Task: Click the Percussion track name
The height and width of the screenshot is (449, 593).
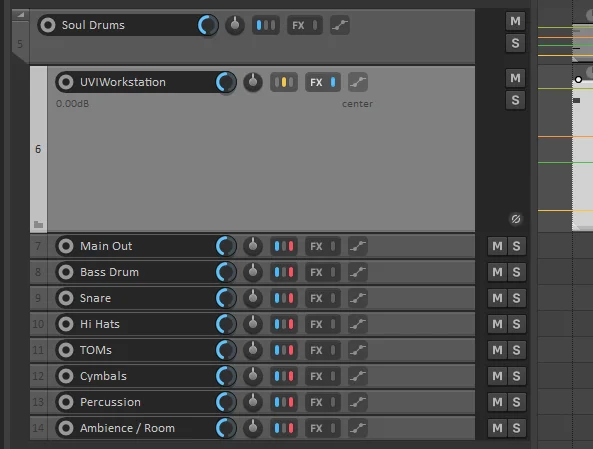Action: pyautogui.click(x=110, y=402)
